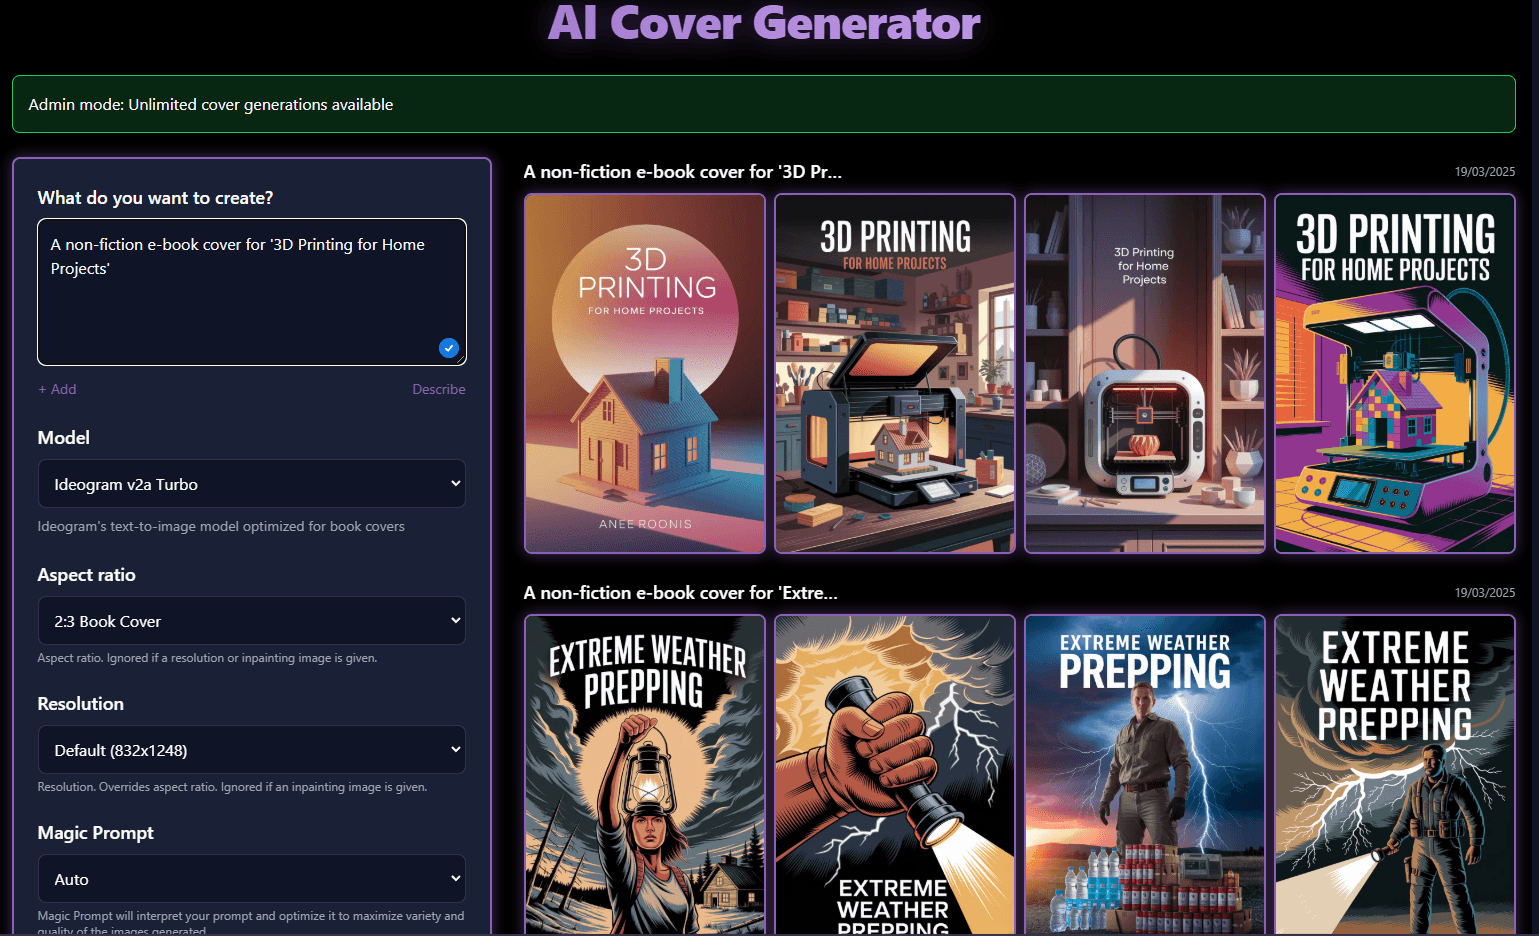Open the pink papercraft house 3D Printing cover
The image size is (1539, 936).
click(x=644, y=373)
